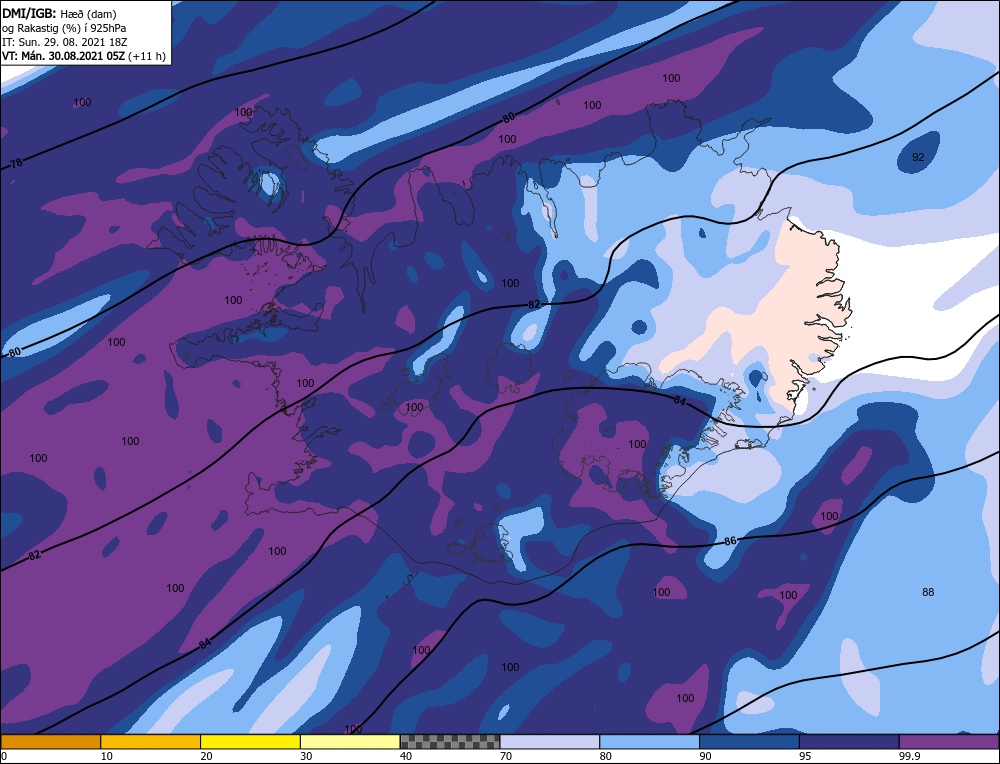Click the '40' legend tick label
This screenshot has height=764, width=1000.
(x=406, y=756)
